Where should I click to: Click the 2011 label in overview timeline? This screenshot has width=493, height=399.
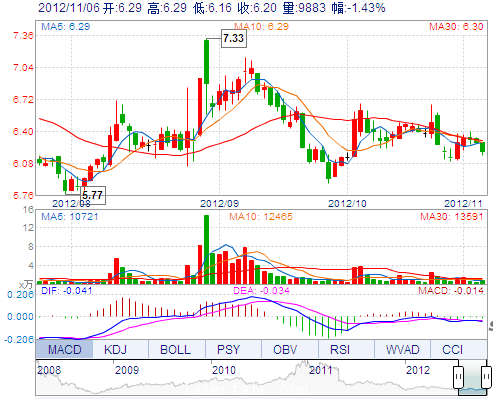321,370
